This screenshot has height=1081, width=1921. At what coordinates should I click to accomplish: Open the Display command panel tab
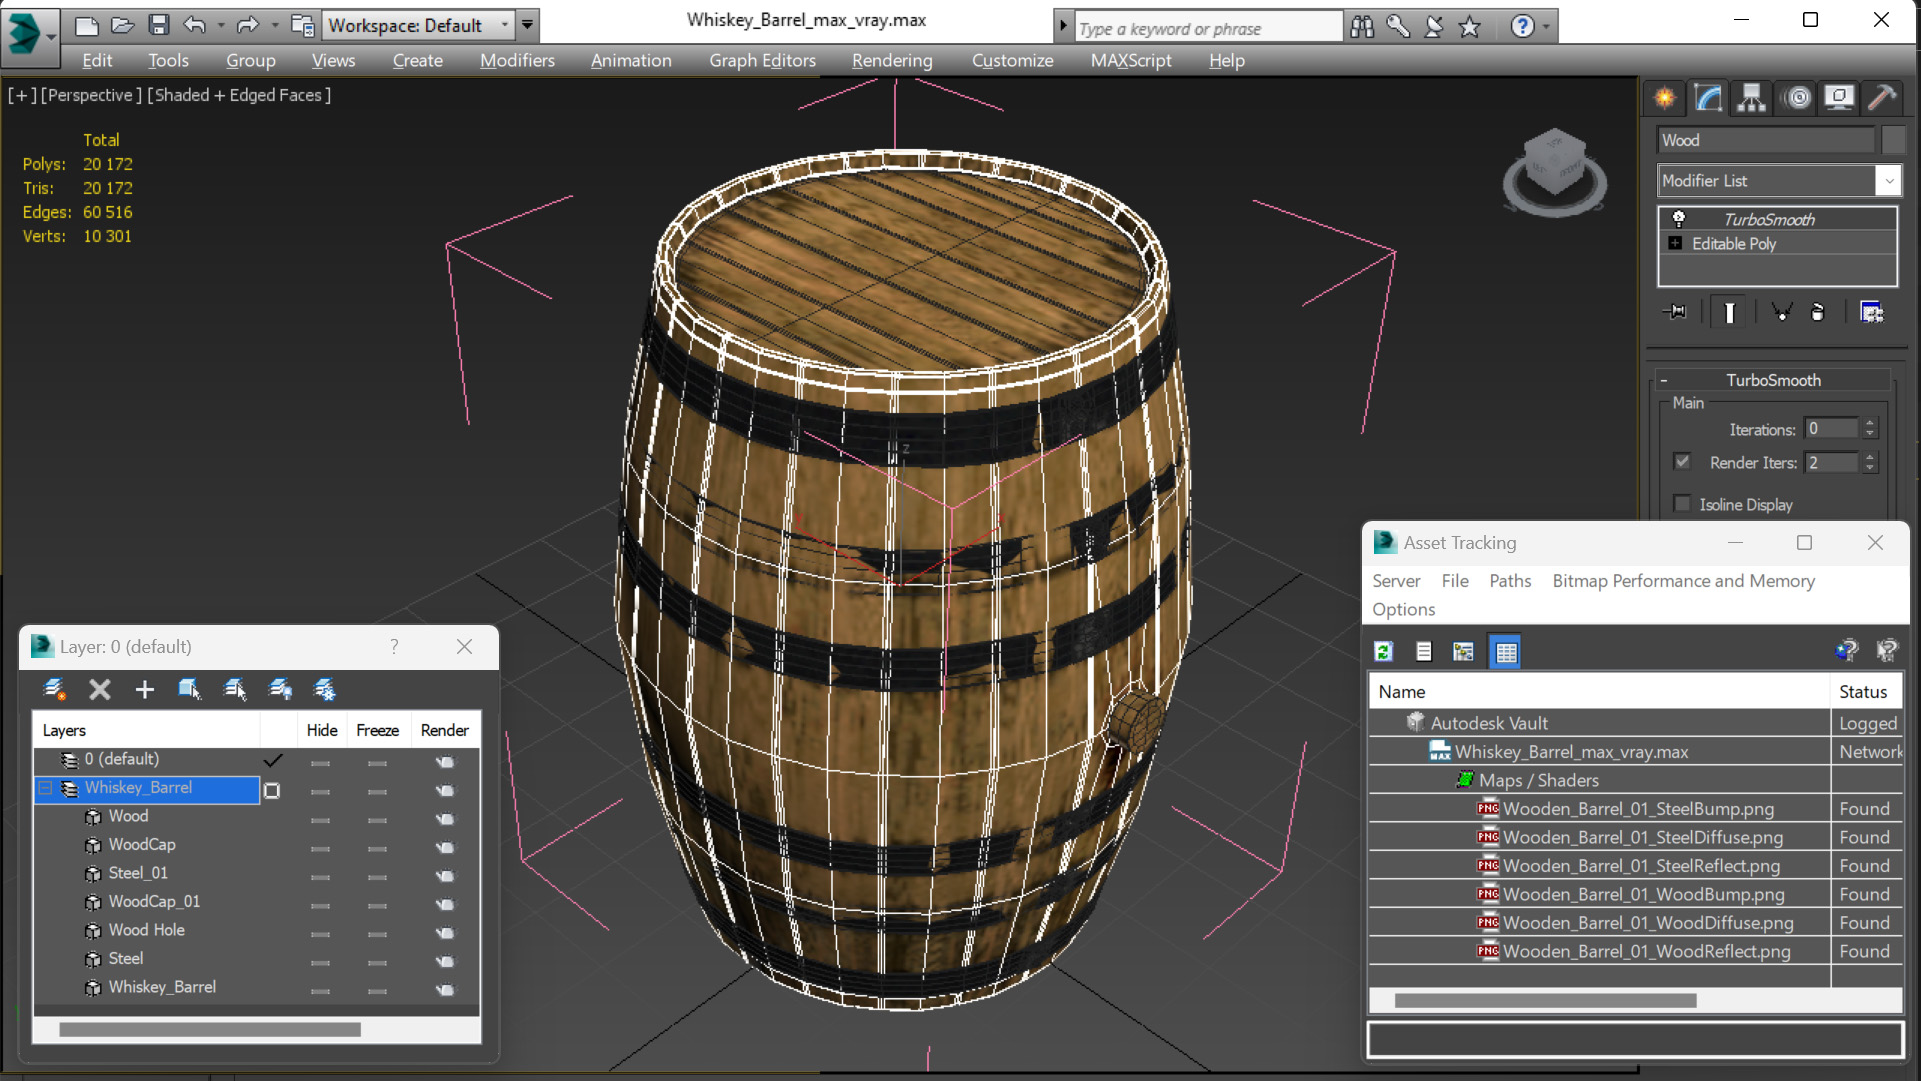[1839, 98]
